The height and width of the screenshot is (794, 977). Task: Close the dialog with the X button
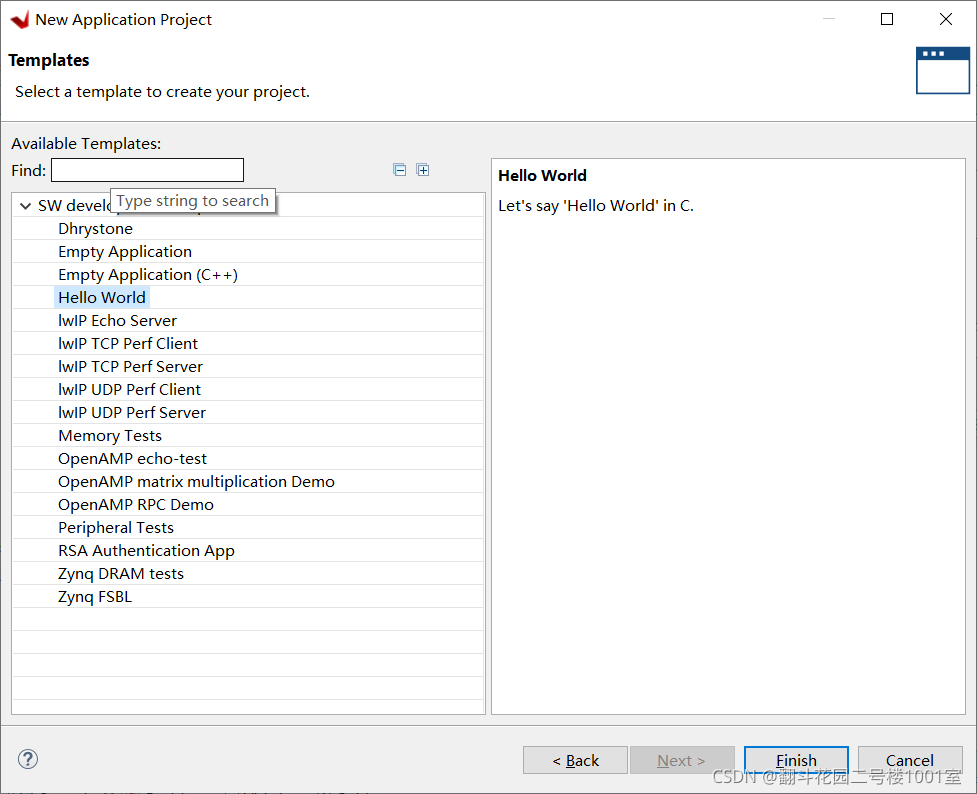click(946, 19)
